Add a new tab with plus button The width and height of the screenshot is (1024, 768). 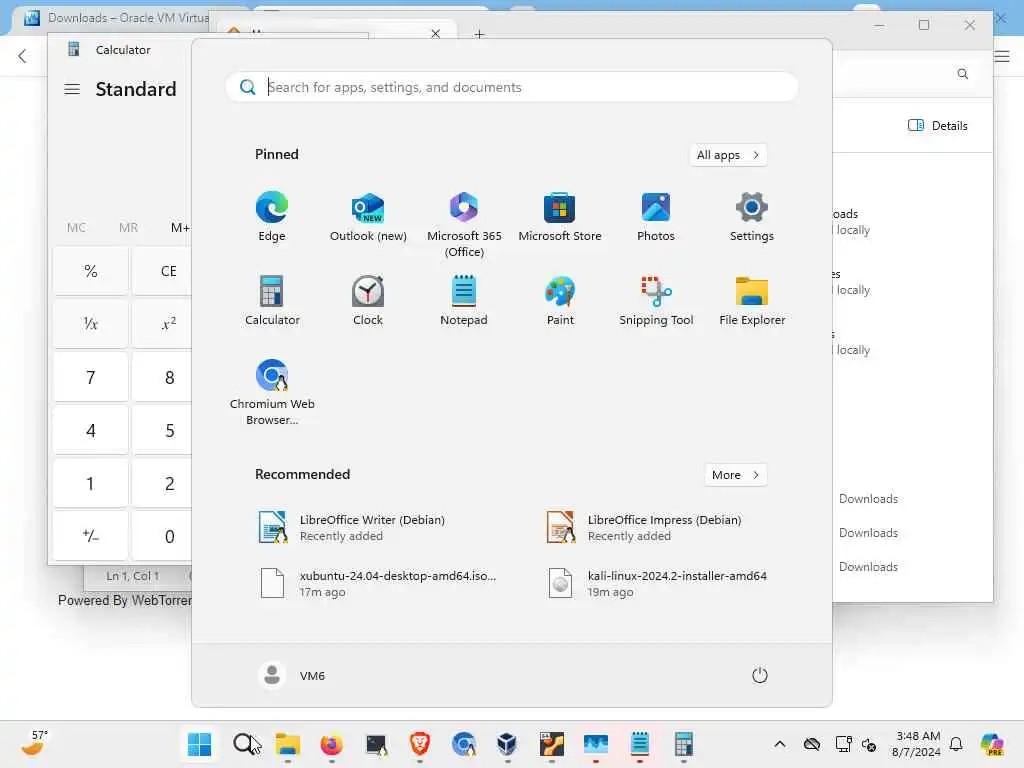tap(479, 34)
